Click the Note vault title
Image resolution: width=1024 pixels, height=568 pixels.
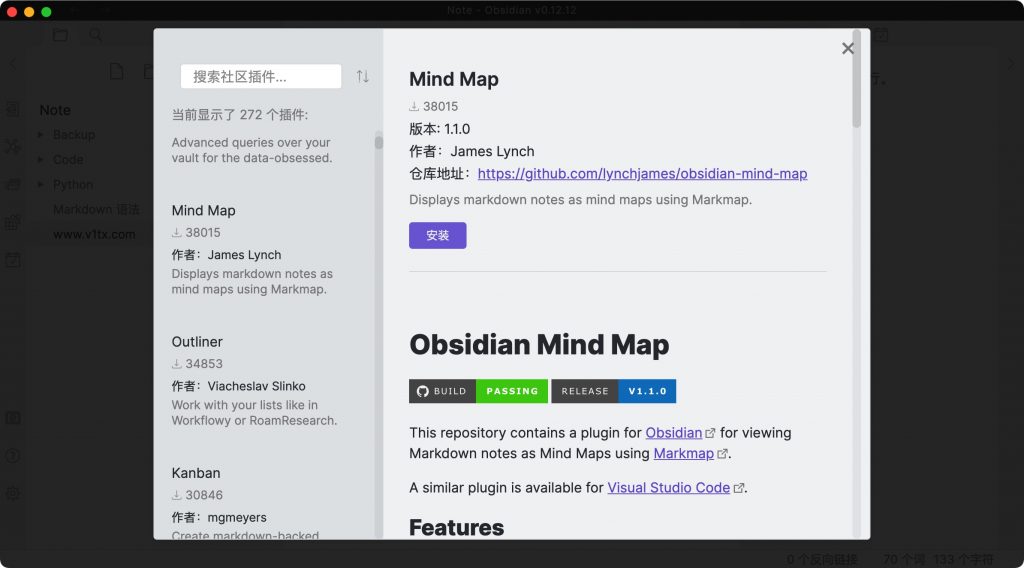(55, 110)
